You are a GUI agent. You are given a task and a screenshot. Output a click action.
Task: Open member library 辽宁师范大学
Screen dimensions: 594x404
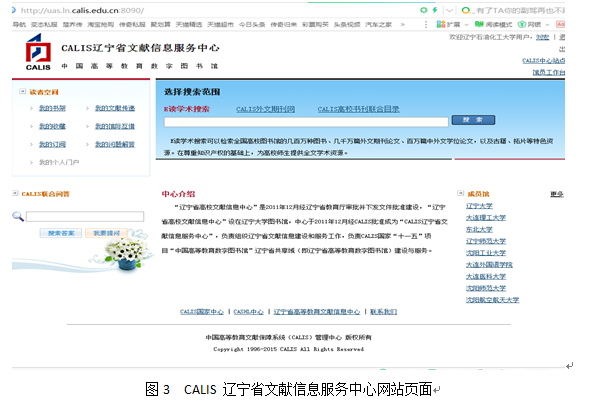click(x=486, y=241)
